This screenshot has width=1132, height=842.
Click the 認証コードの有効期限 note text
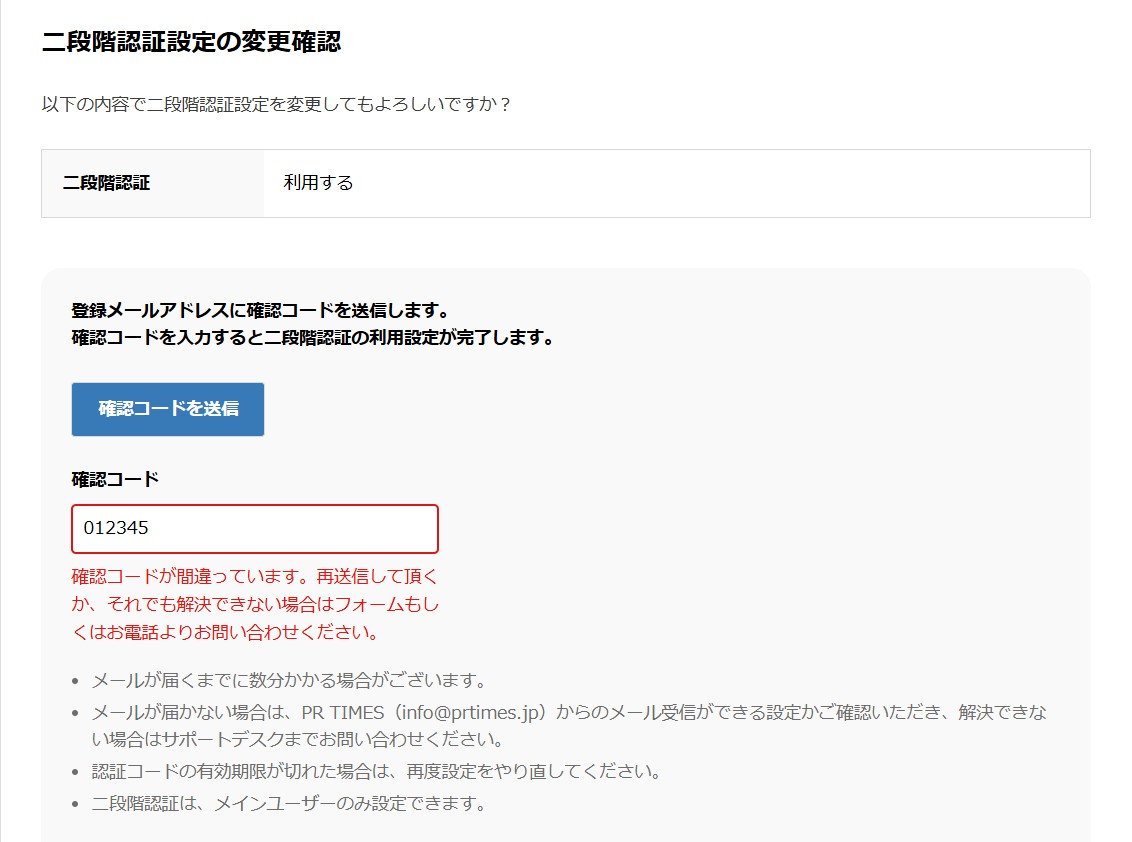376,772
